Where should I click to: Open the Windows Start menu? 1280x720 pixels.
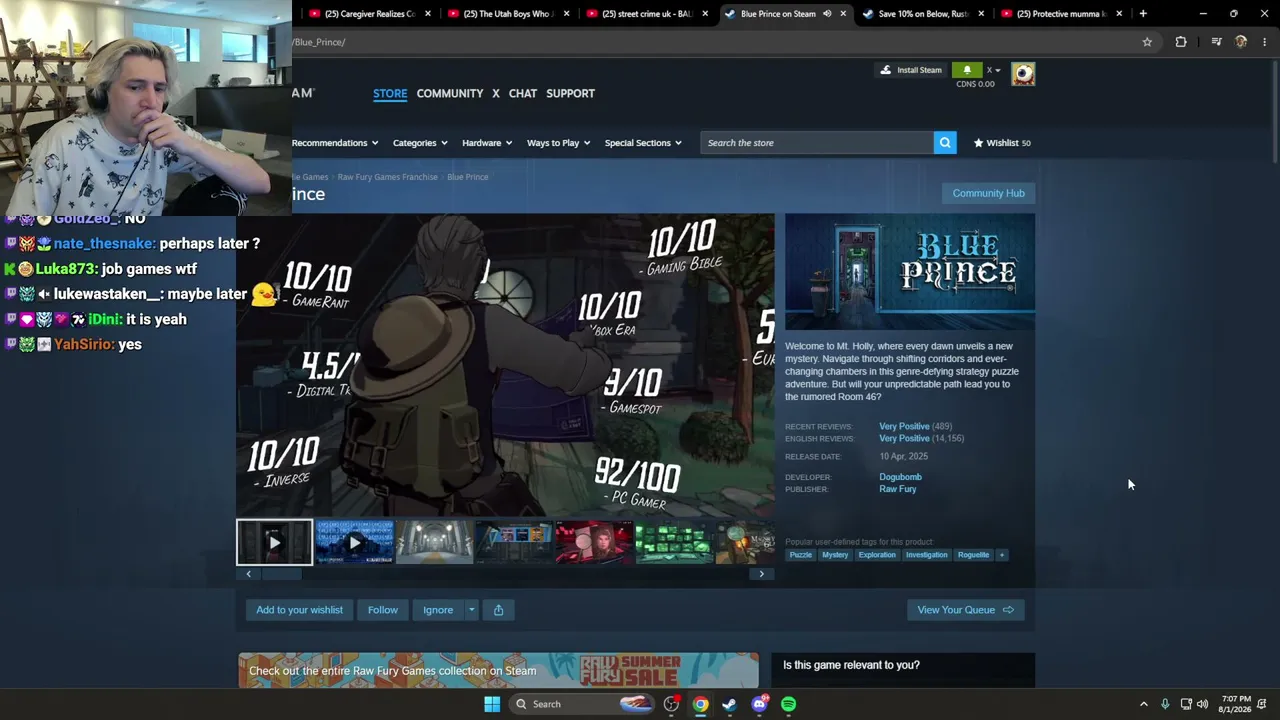[x=492, y=704]
